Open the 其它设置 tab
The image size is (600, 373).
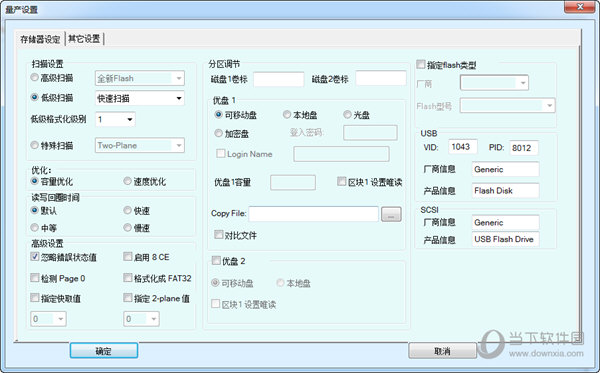(x=84, y=39)
